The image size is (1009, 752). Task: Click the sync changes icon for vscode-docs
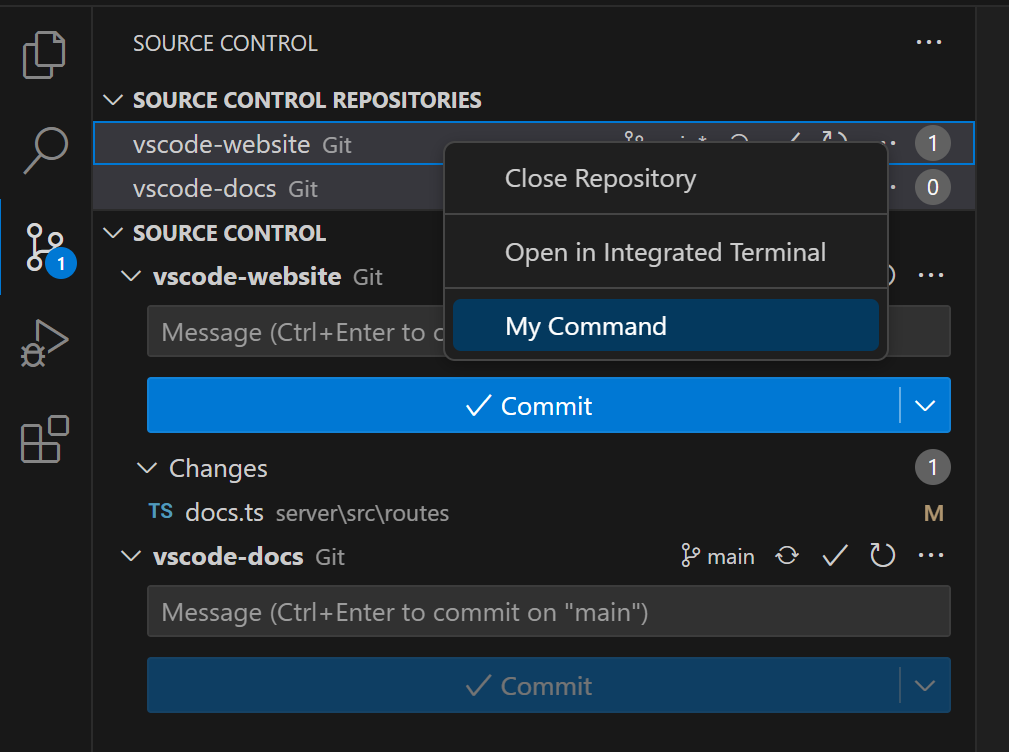click(786, 556)
